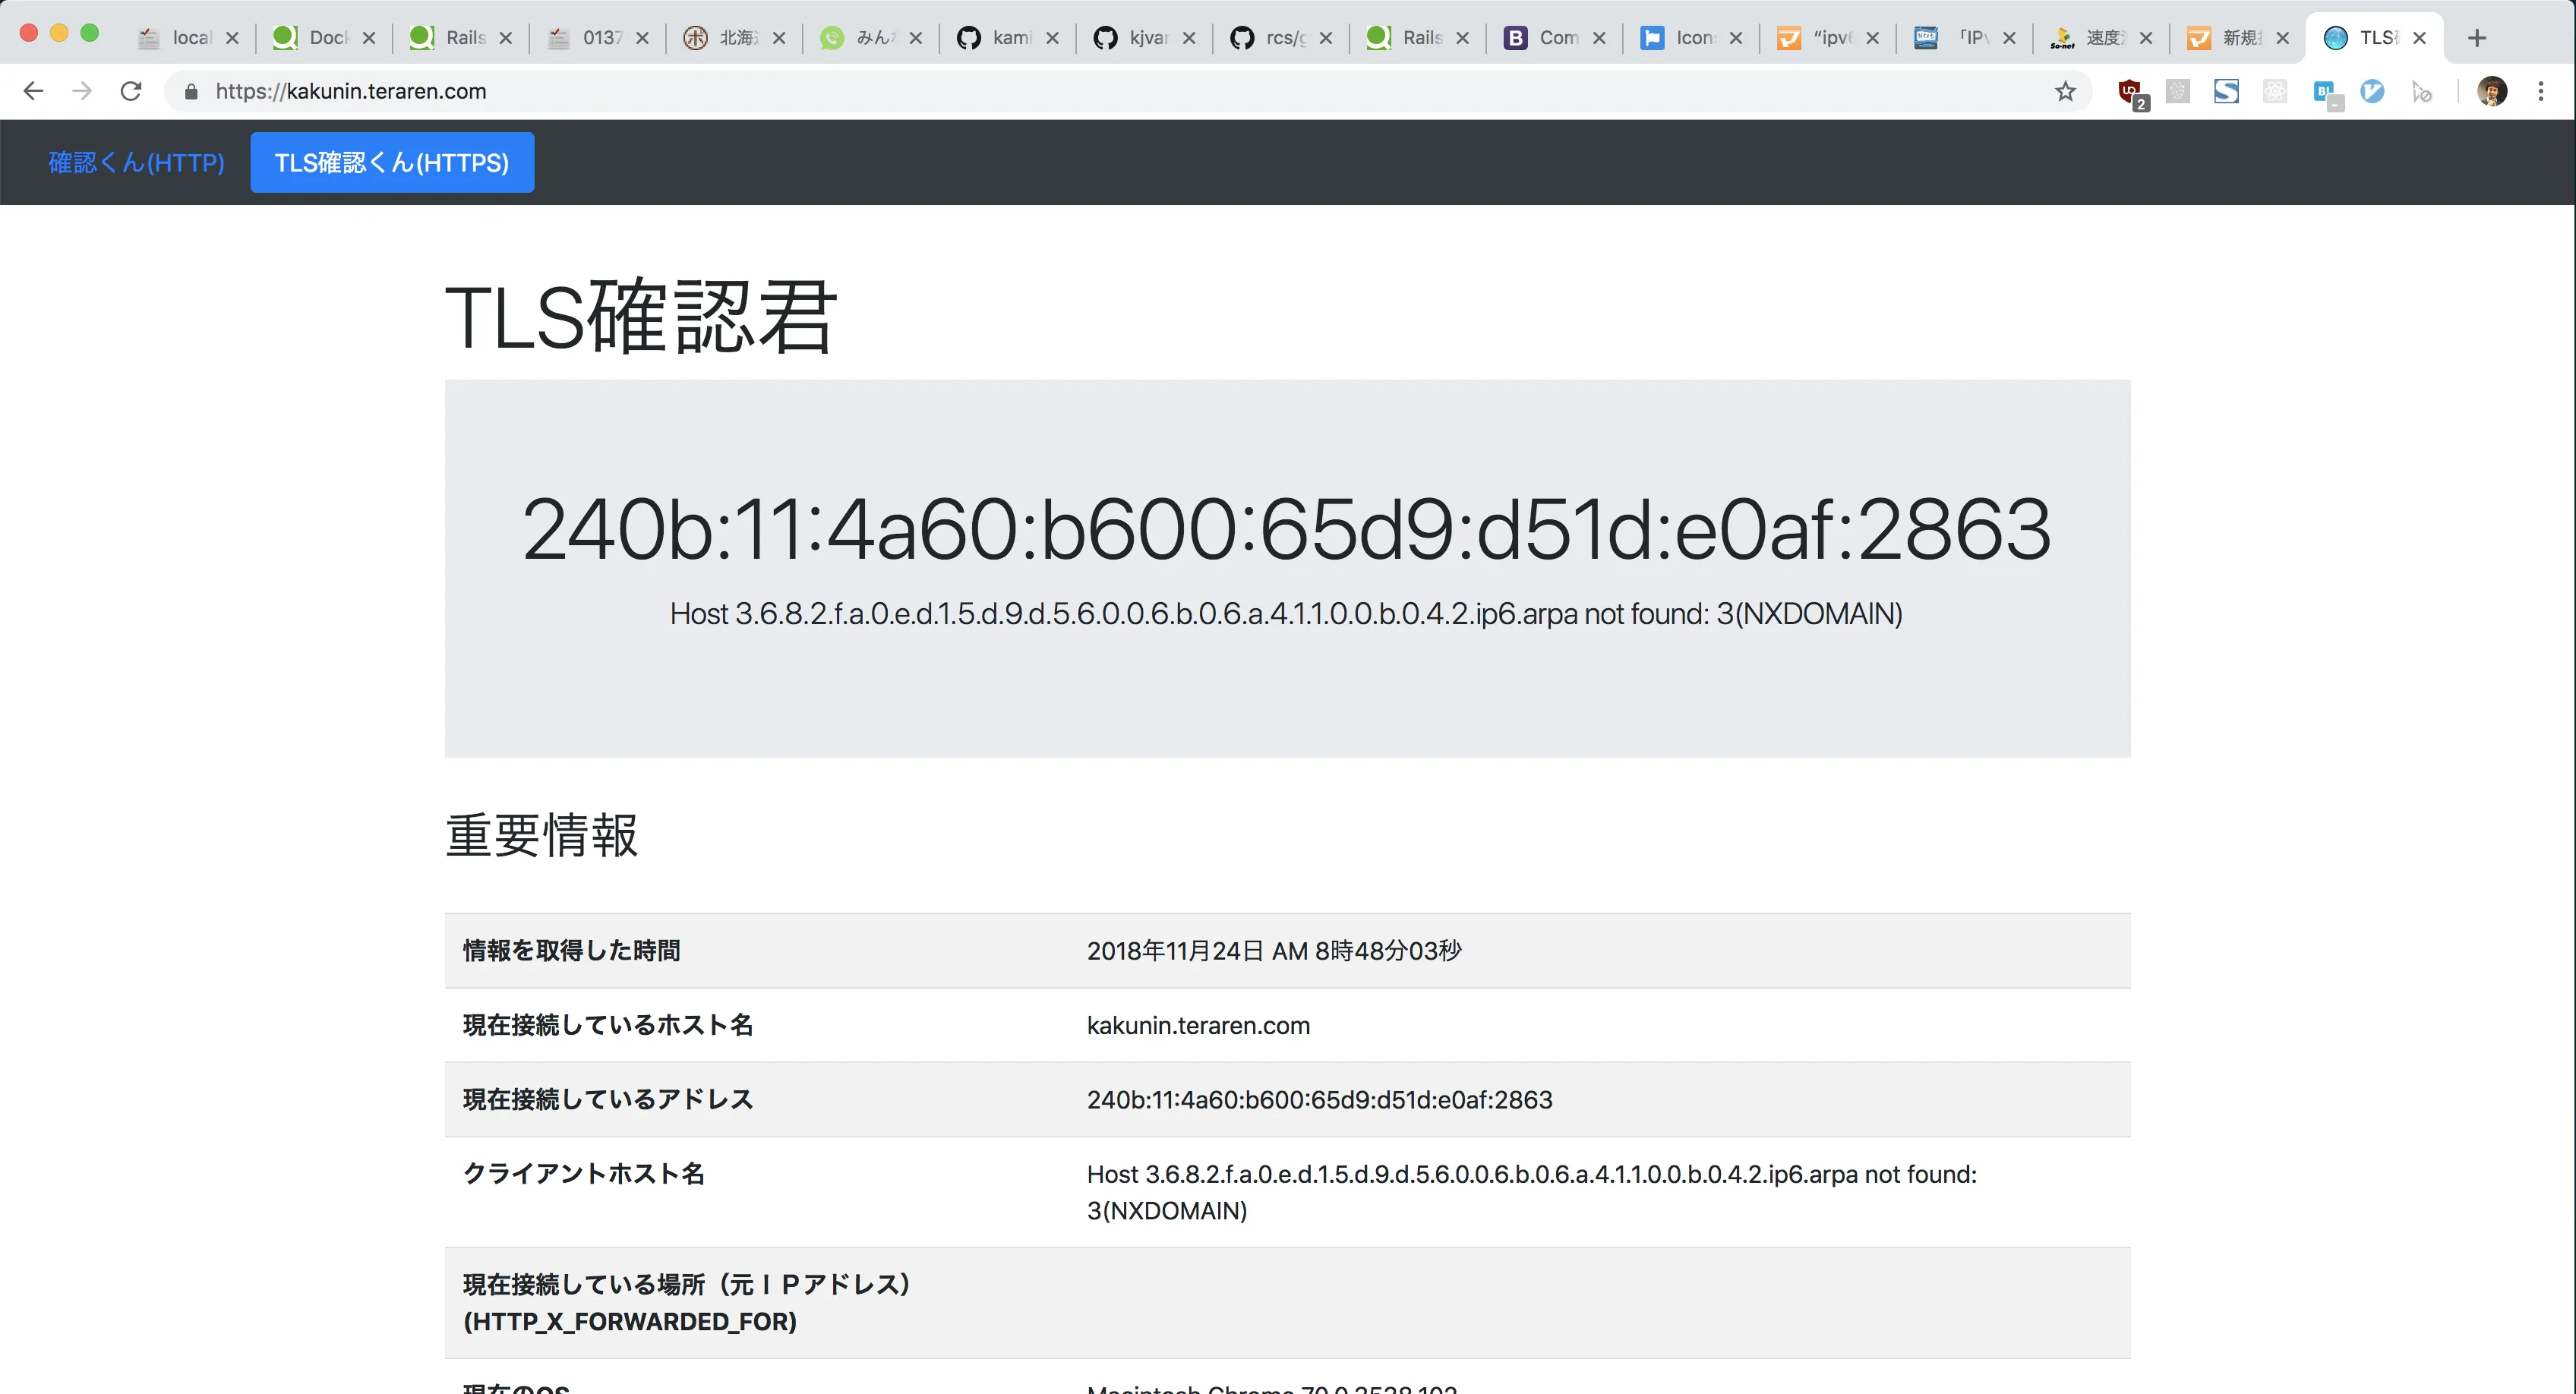The height and width of the screenshot is (1394, 2576).
Task: Close the 速度 tab
Action: (2145, 38)
